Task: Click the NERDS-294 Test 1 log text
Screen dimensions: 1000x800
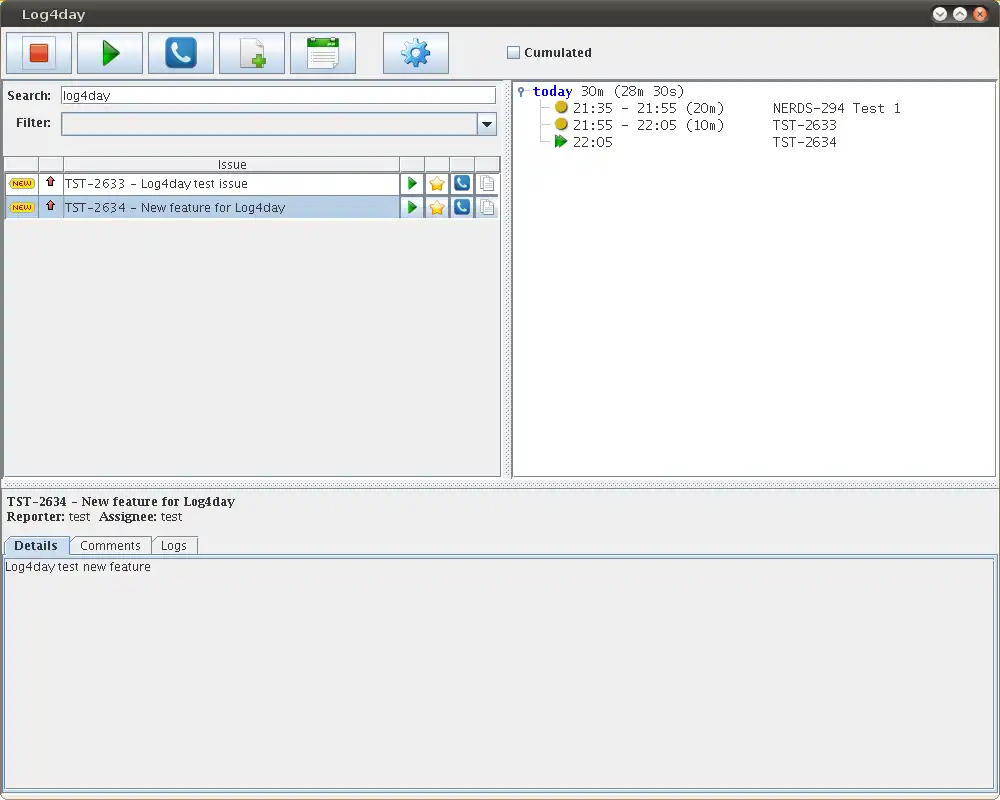Action: [837, 108]
